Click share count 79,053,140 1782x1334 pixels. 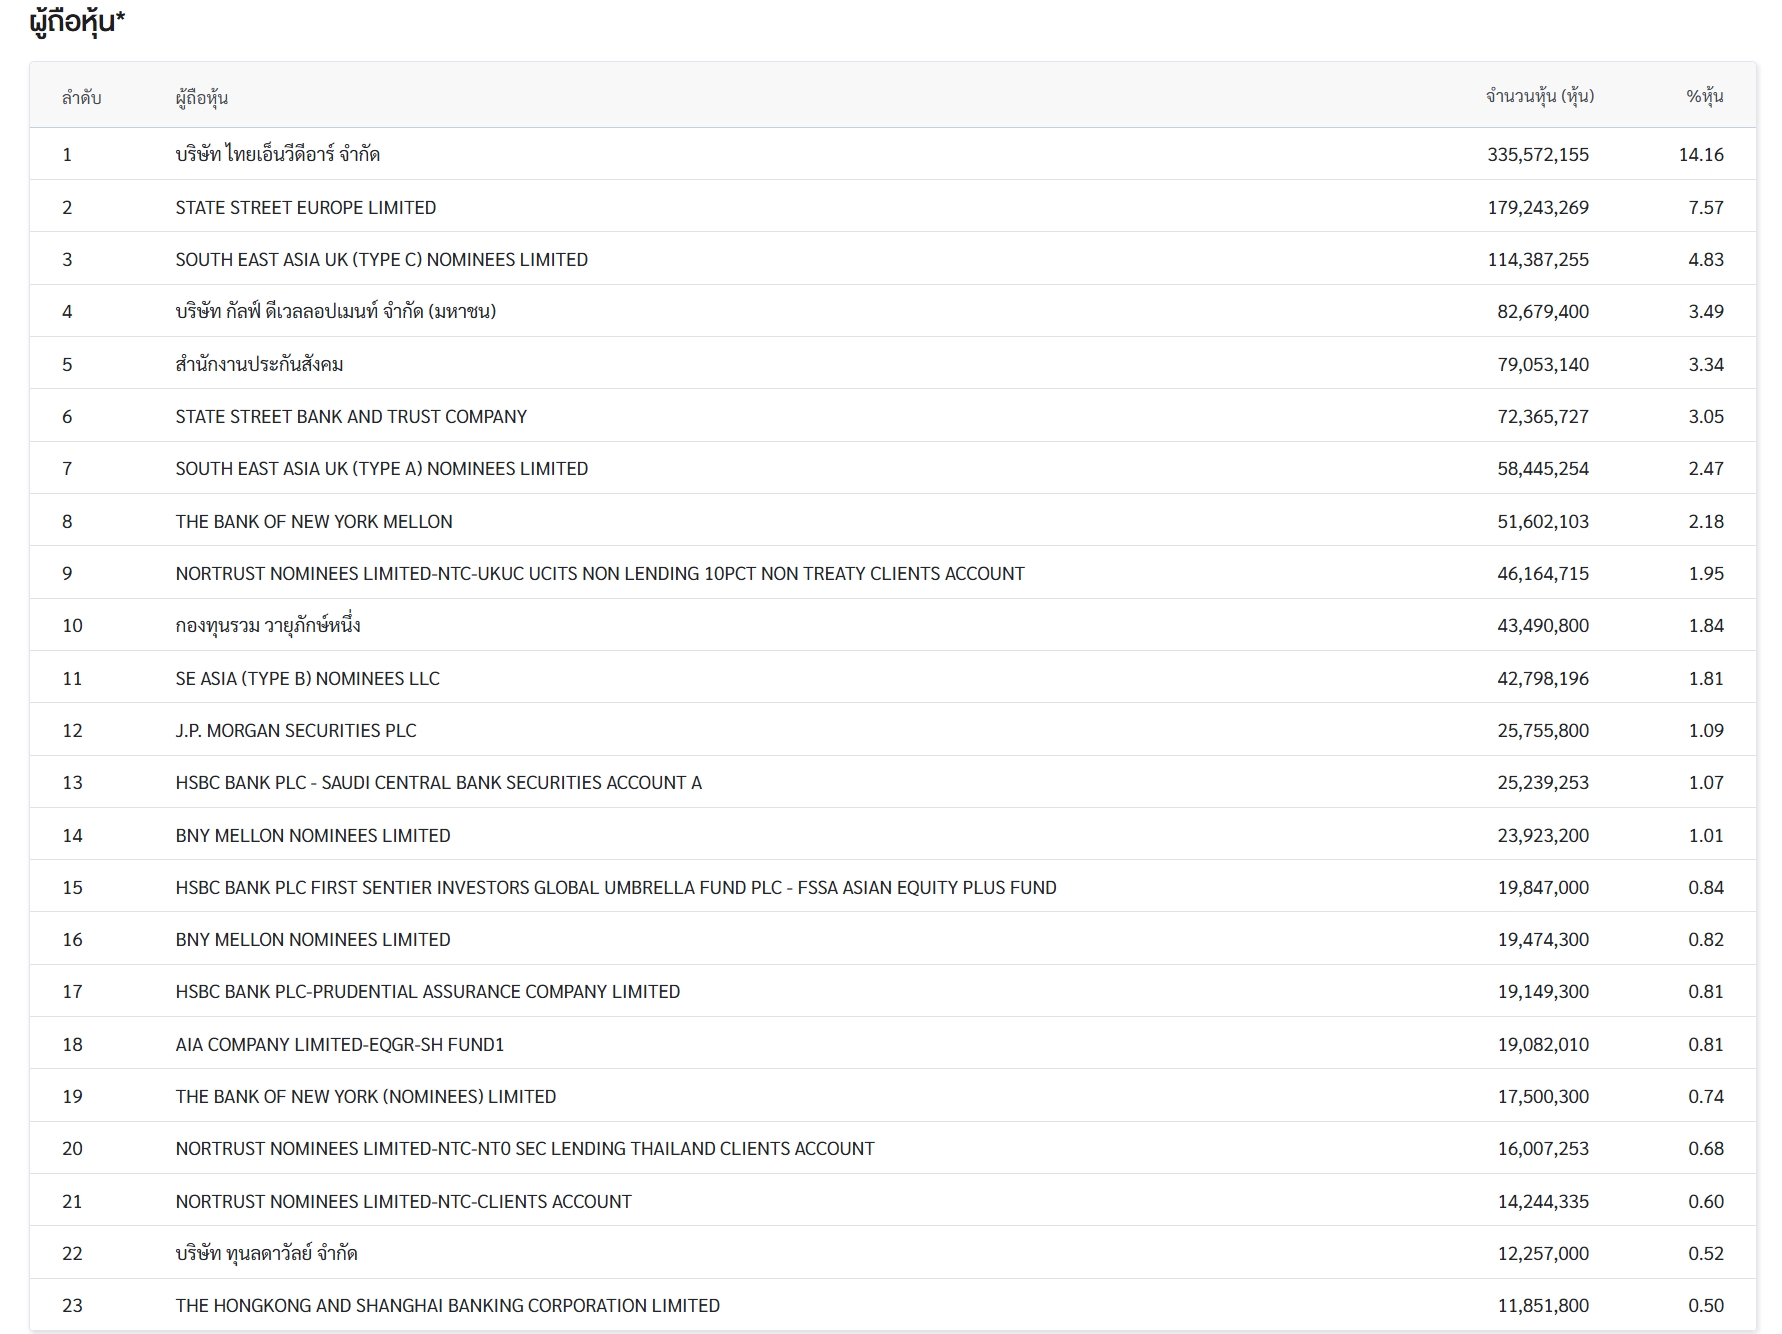tap(1543, 364)
